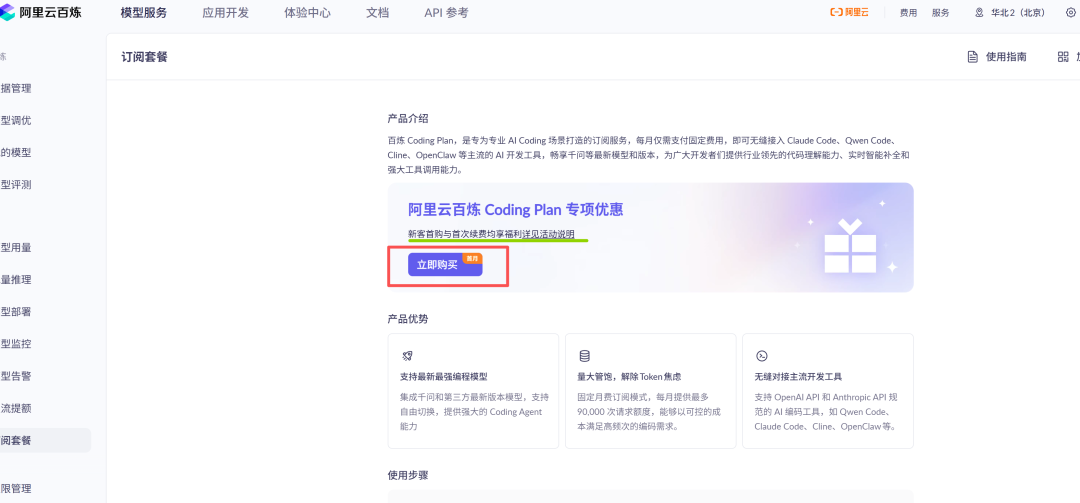Click the 订阅套餐 page title
Image resolution: width=1080 pixels, height=503 pixels.
[x=145, y=57]
